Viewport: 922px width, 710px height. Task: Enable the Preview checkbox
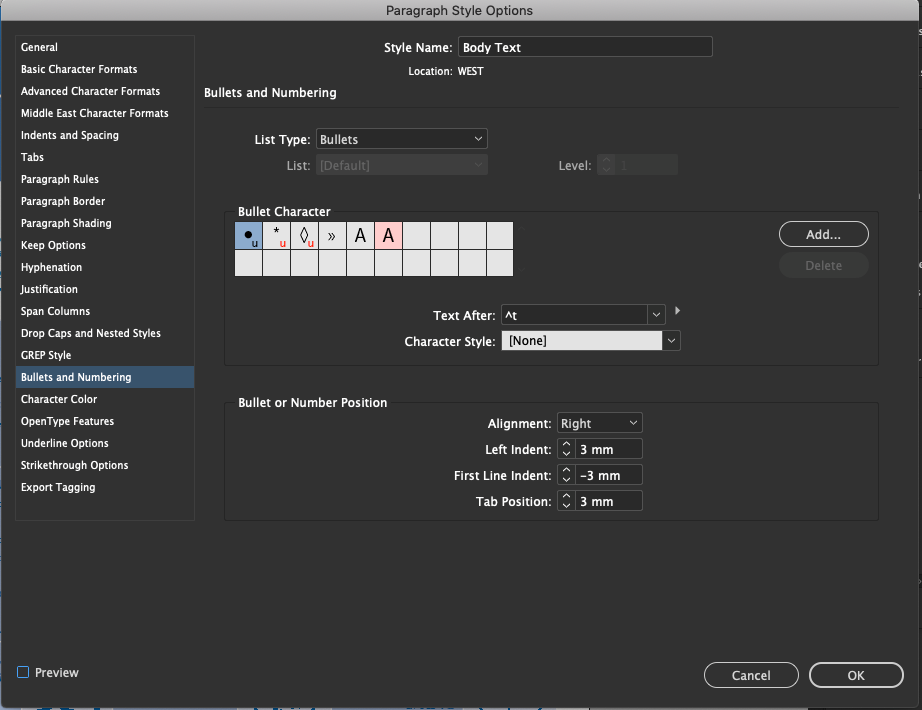click(24, 673)
